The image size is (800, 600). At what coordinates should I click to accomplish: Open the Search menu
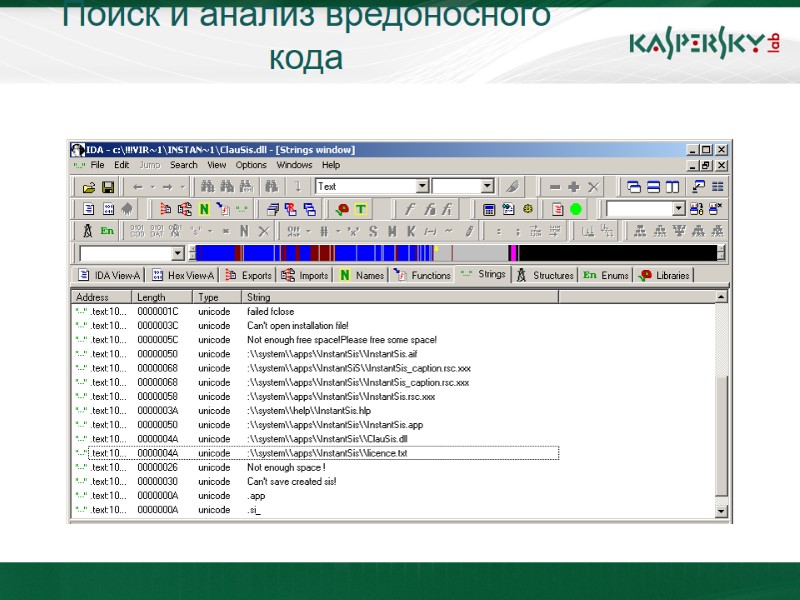184,165
